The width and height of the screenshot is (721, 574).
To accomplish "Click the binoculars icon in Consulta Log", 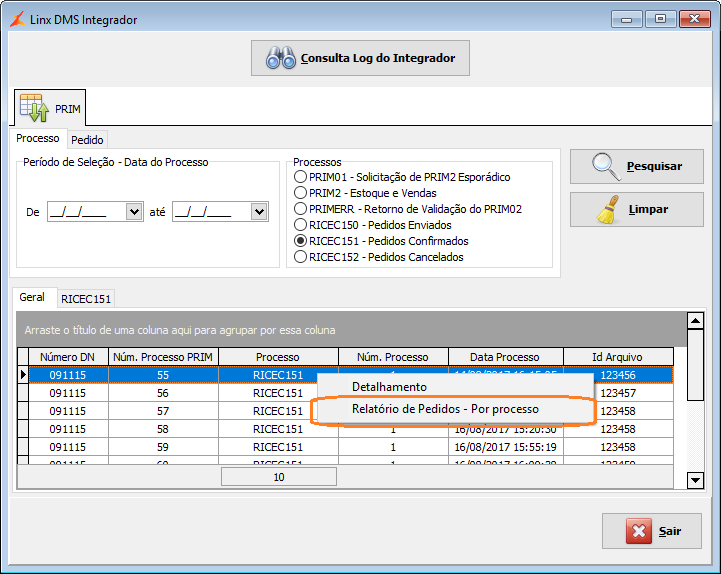I will click(x=280, y=58).
